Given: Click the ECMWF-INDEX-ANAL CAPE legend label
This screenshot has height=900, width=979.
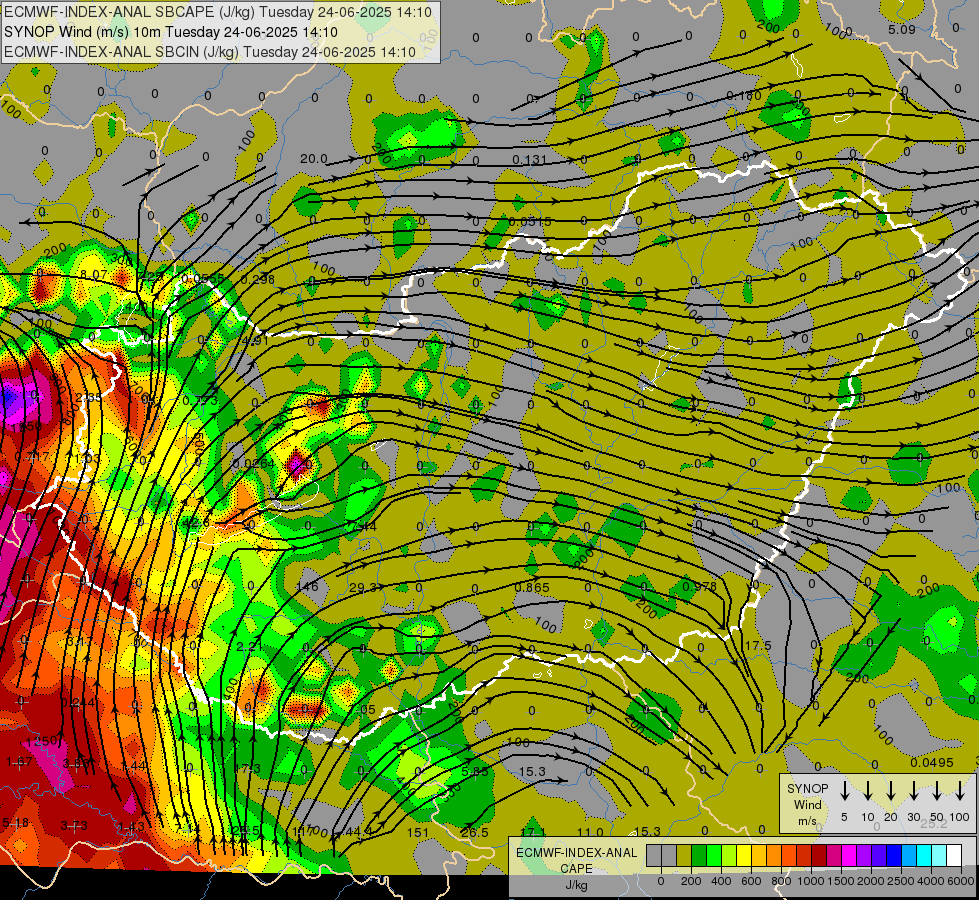Looking at the screenshot, I should (x=576, y=860).
